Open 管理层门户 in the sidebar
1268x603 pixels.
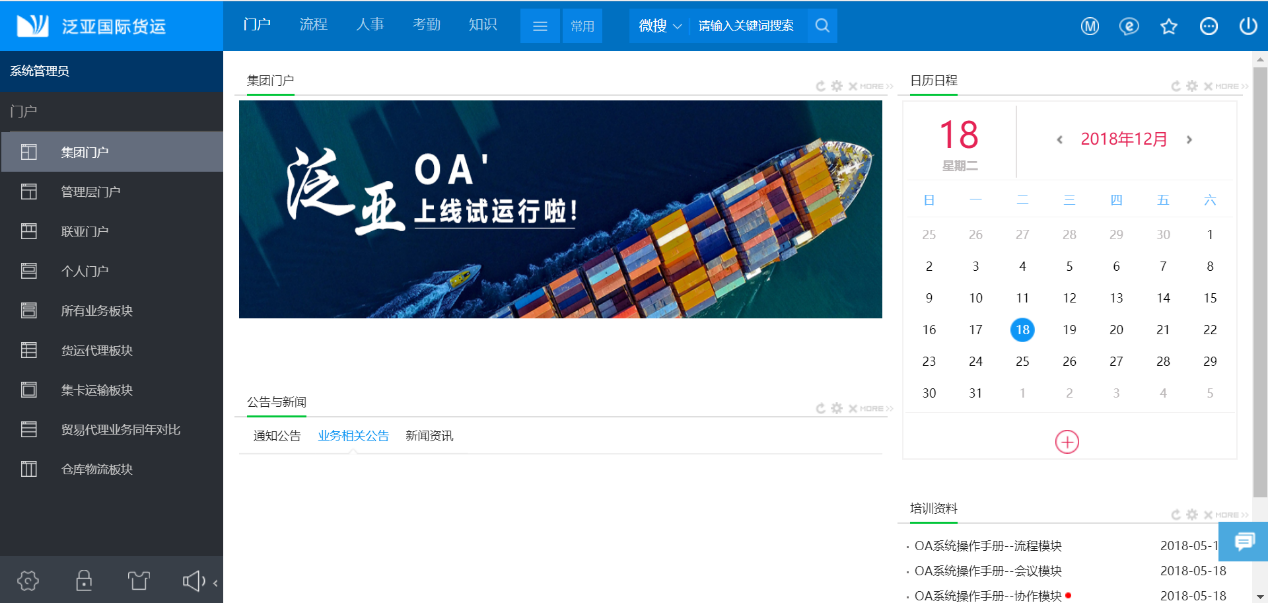[111, 192]
